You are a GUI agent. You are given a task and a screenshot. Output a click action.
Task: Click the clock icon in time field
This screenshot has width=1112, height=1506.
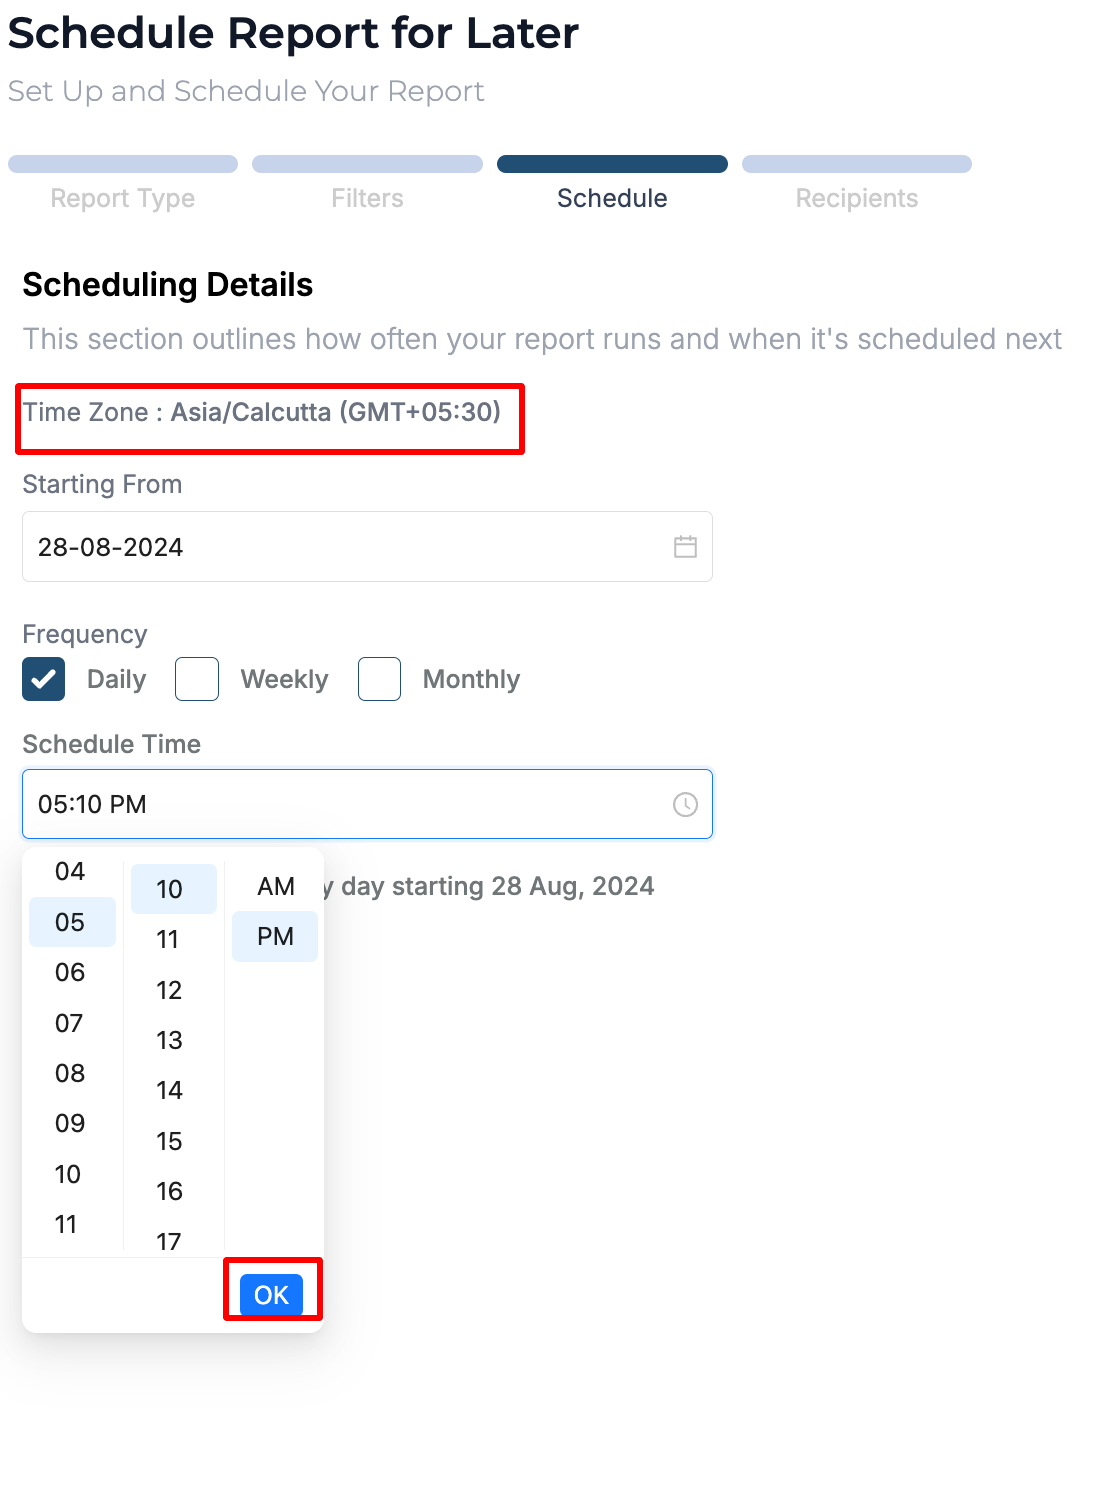[x=685, y=805]
